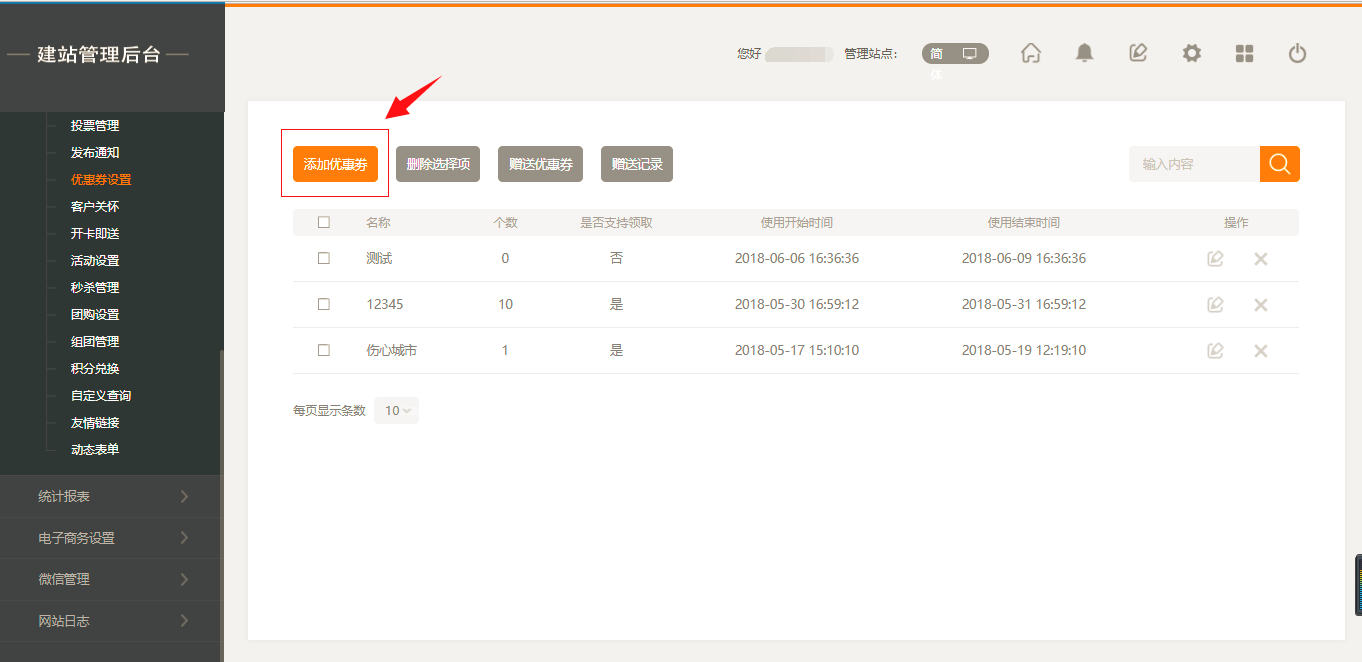1362x662 pixels.
Task: Focus the 输入内容 search field
Action: click(x=1193, y=164)
